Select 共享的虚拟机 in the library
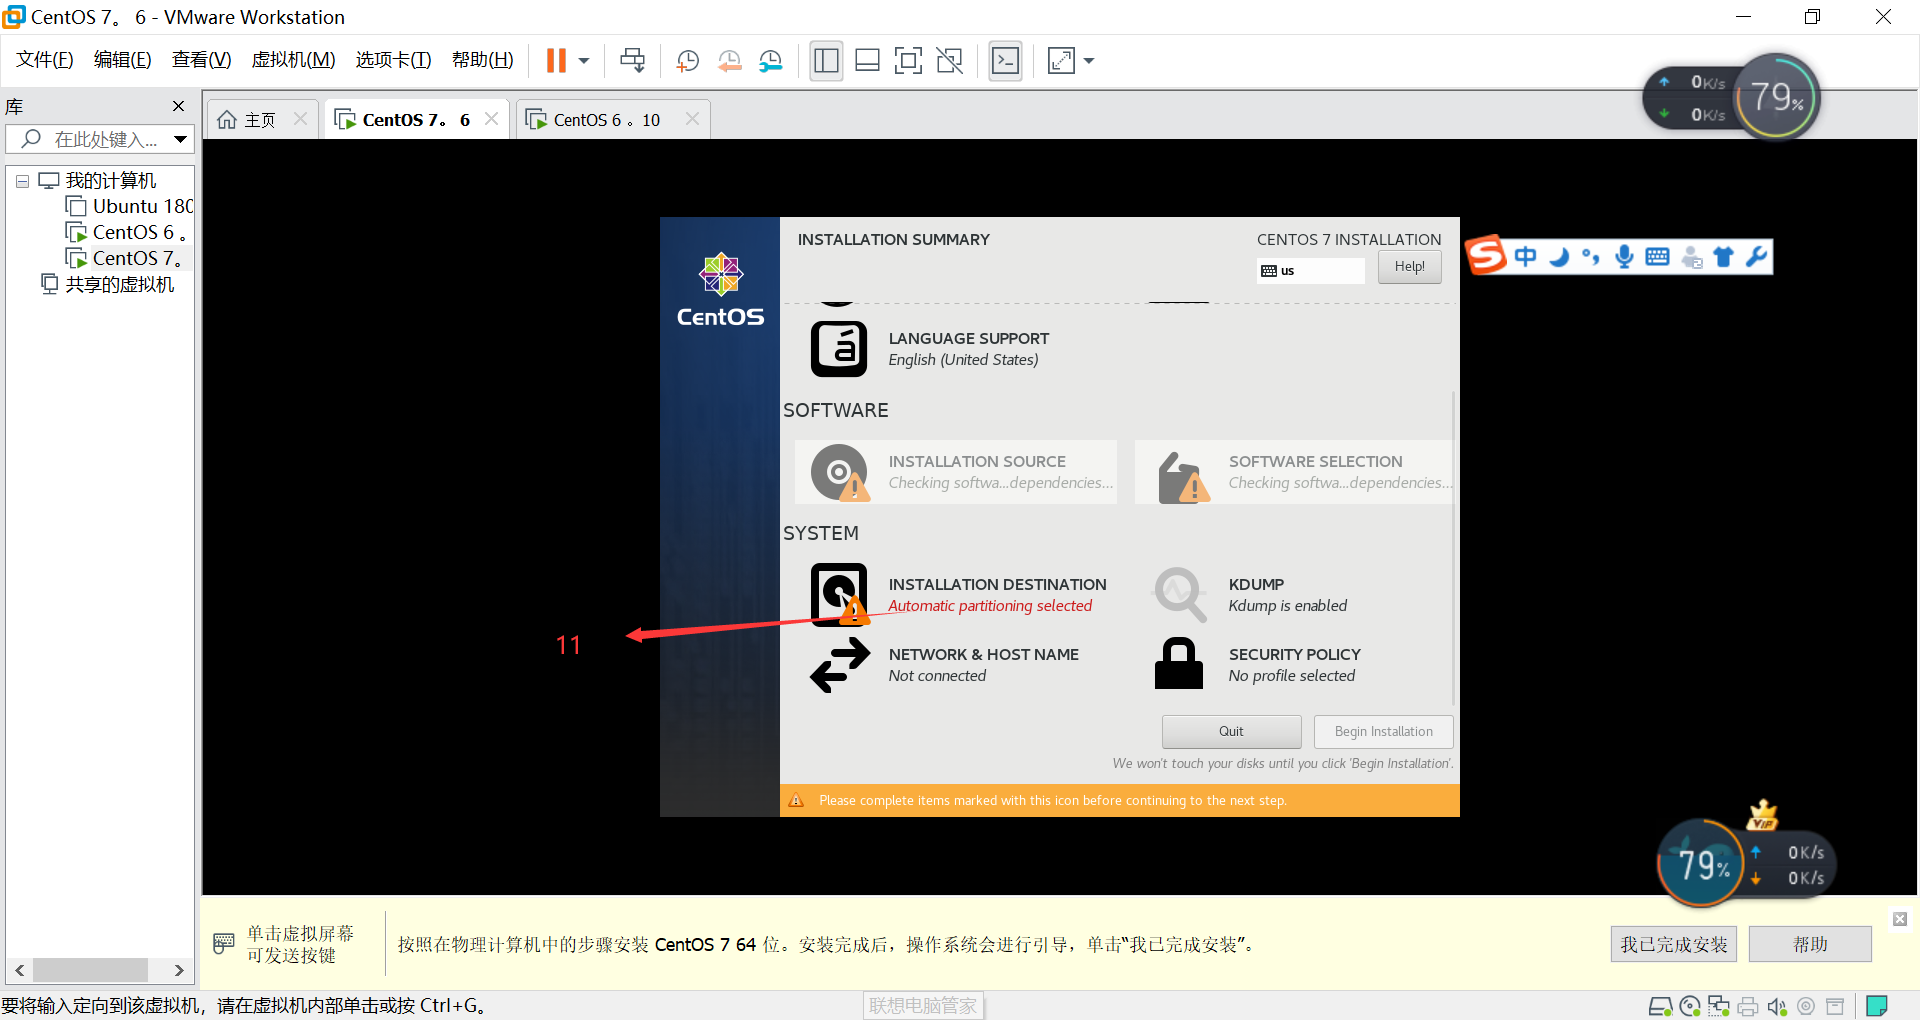 [x=108, y=284]
